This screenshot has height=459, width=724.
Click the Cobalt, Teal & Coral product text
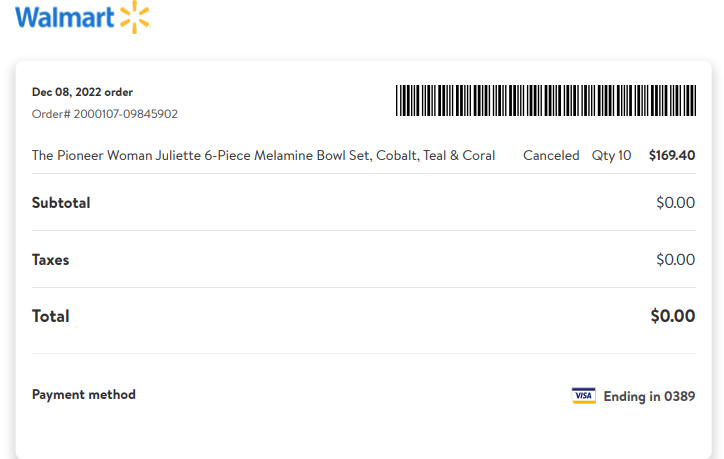click(435, 156)
